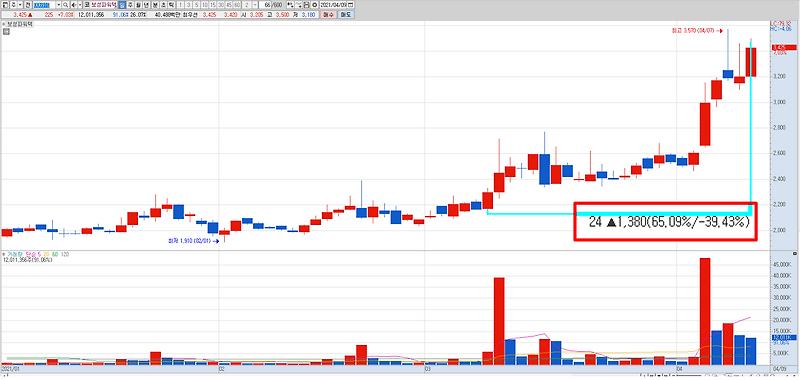
Task: Choose the 30 interval button
Action: coord(221,5)
